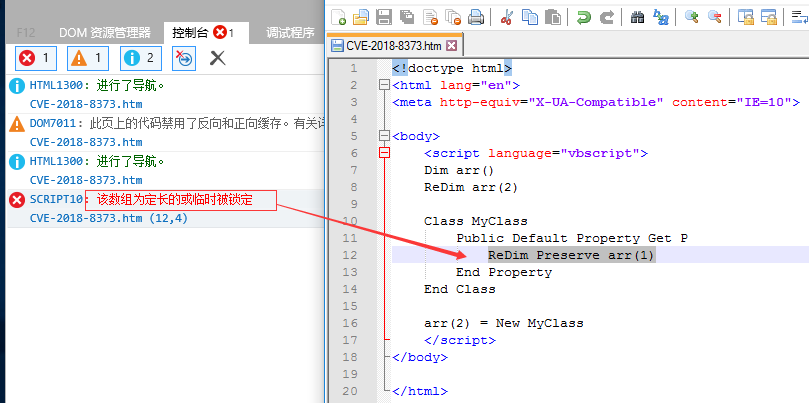
Task: Collapse the html tag fold on line 2
Action: click(384, 85)
